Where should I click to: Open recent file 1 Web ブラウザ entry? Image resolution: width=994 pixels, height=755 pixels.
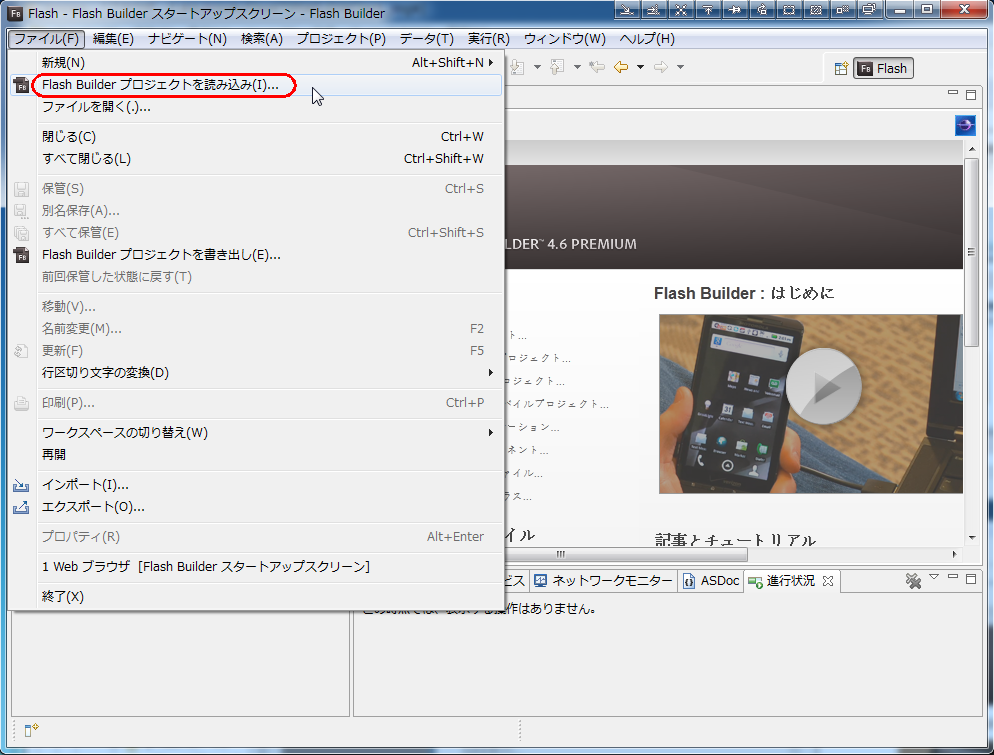coord(257,566)
